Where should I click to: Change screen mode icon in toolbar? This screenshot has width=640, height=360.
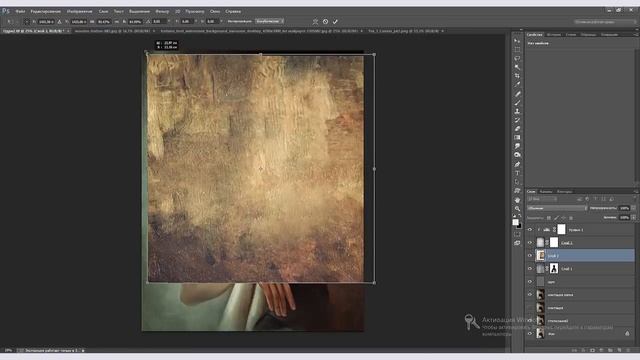pos(517,243)
